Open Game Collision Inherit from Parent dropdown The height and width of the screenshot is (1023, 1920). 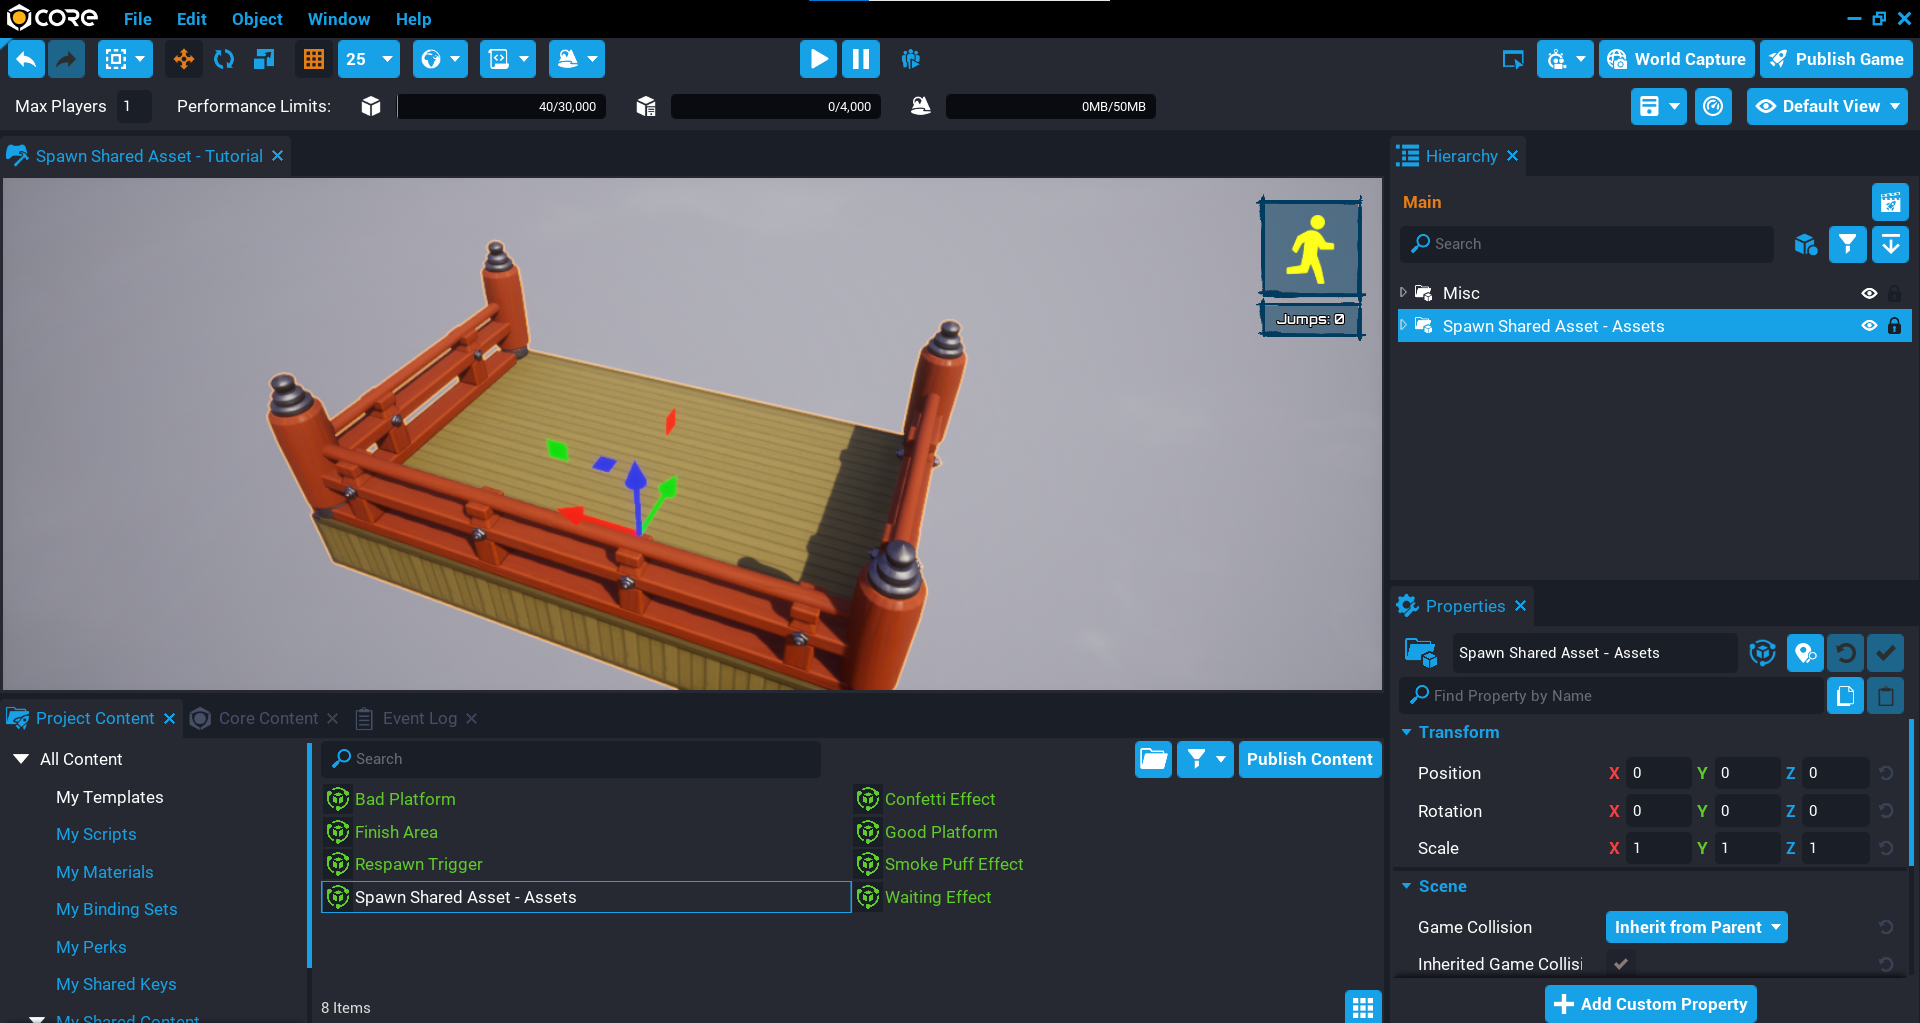(x=1696, y=927)
